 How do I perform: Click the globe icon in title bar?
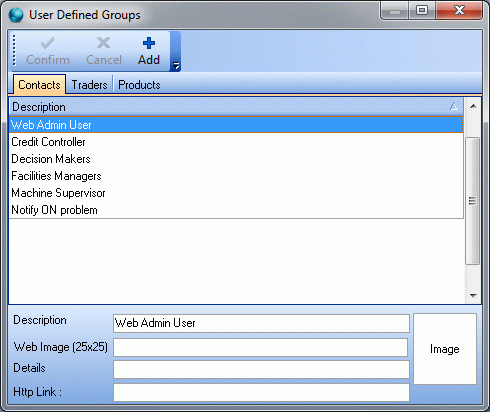tap(16, 15)
